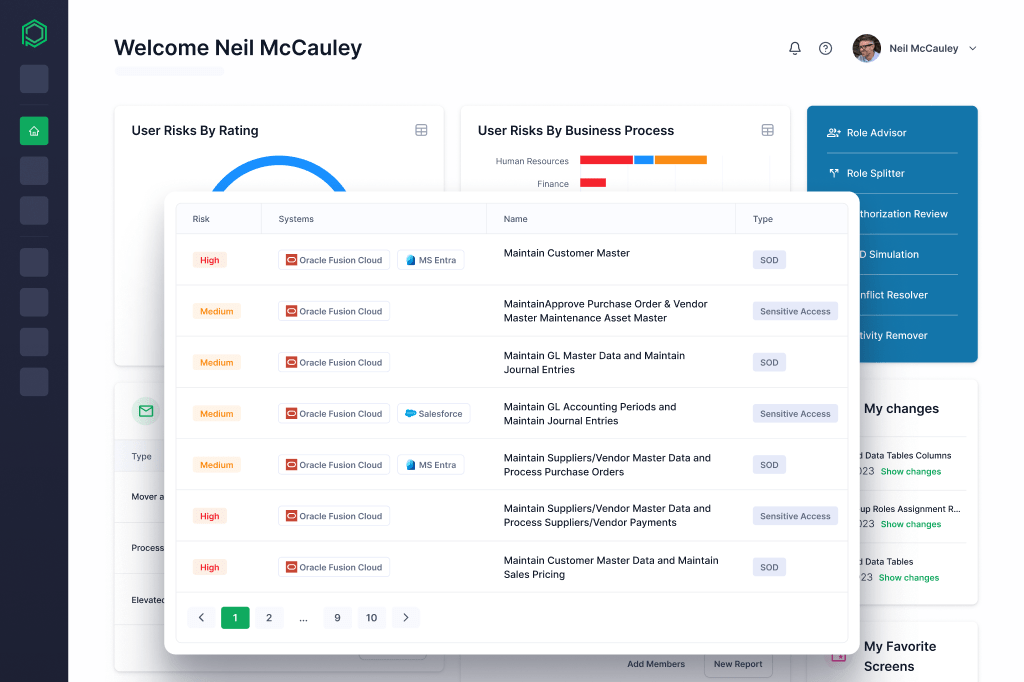Viewport: 1024px width, 682px height.
Task: Go to previous page of risks table
Action: coord(201,618)
